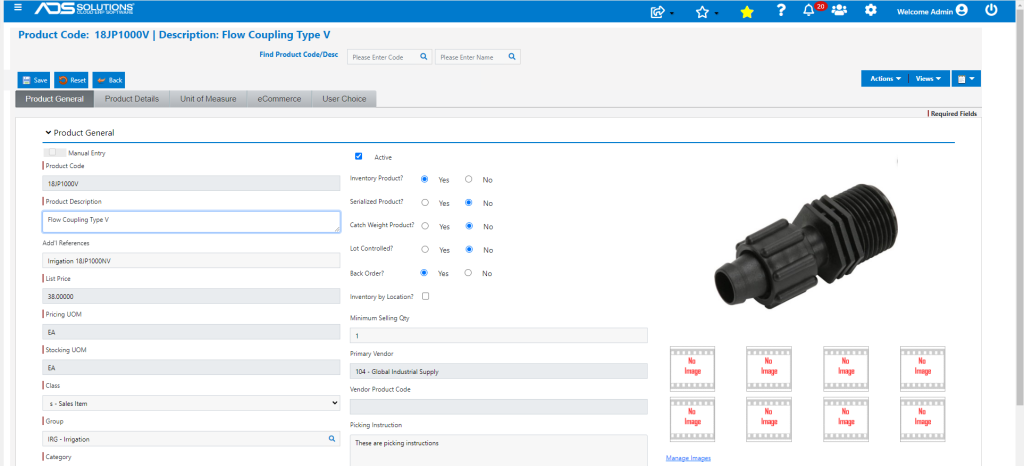
Task: Set Lot Controlled to Yes
Action: tap(425, 249)
